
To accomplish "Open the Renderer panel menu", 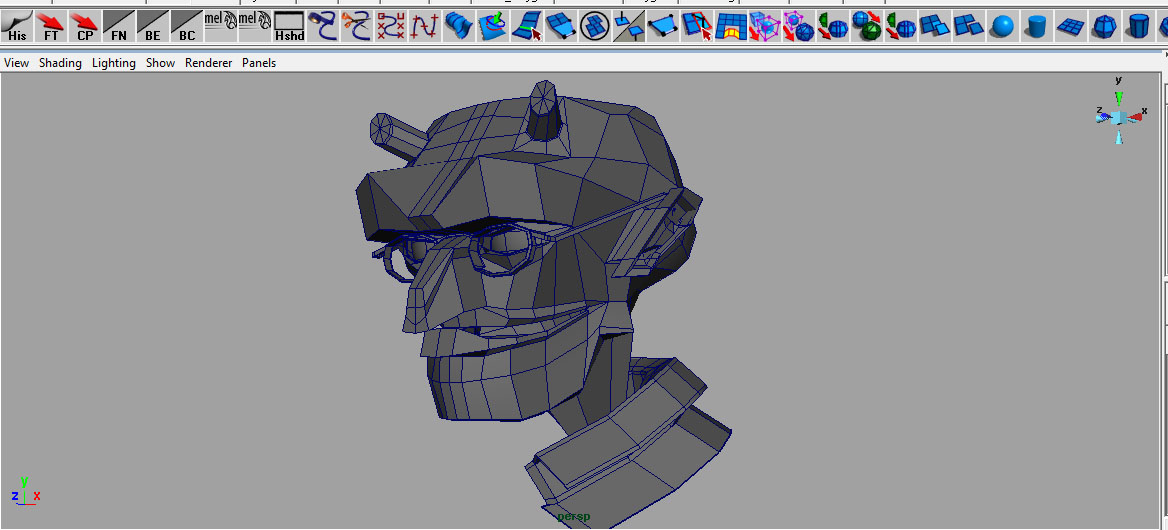I will [x=209, y=63].
